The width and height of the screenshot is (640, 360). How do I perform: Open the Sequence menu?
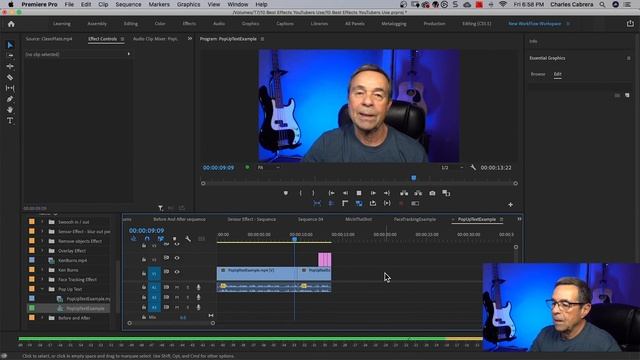tap(128, 4)
